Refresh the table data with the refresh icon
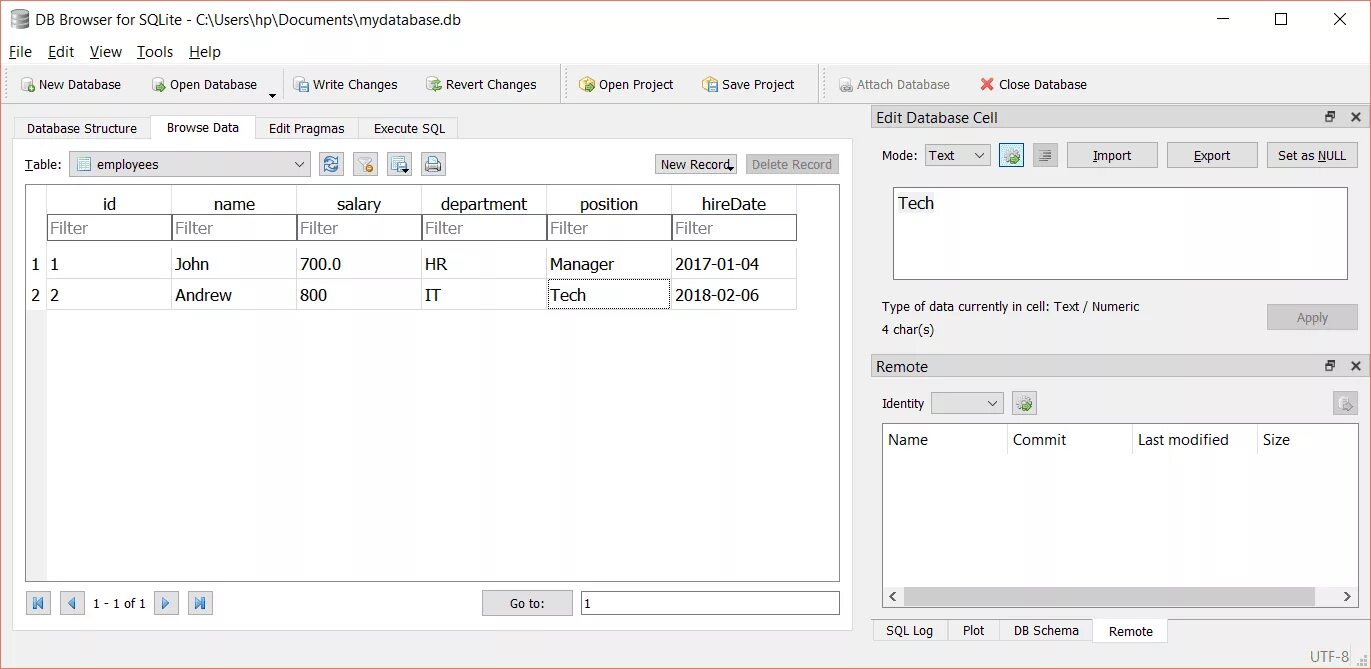 click(331, 164)
